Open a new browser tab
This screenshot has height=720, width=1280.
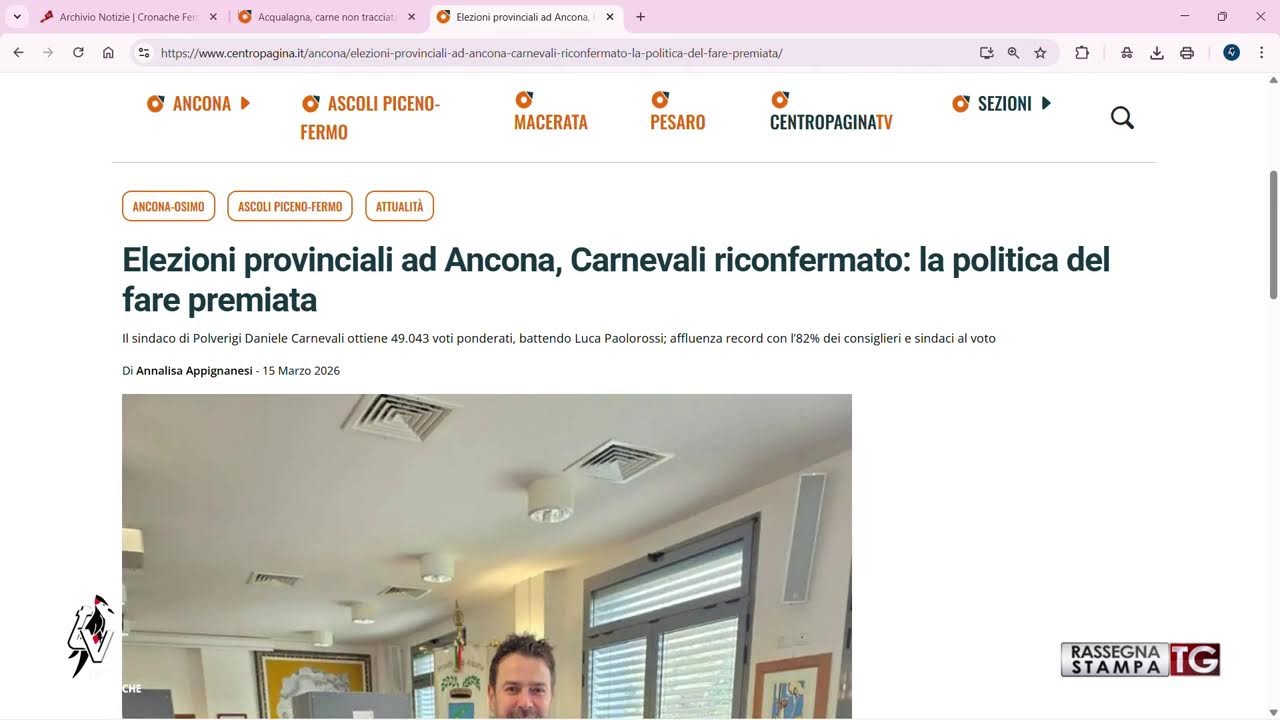640,17
